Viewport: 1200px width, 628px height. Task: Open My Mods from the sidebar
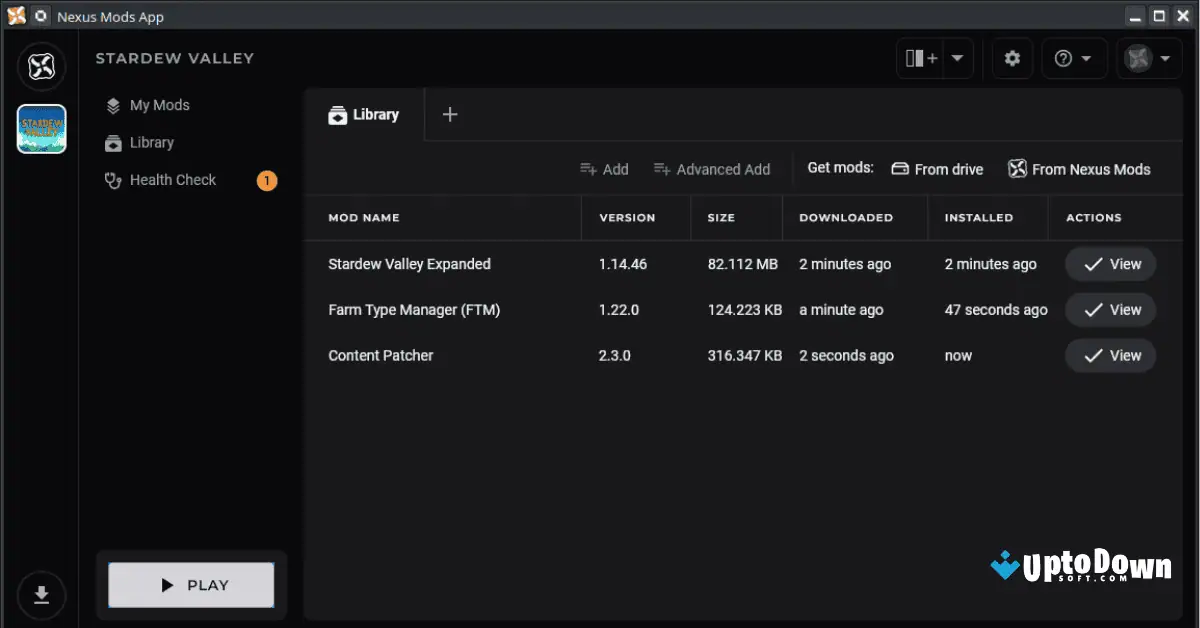[x=159, y=105]
